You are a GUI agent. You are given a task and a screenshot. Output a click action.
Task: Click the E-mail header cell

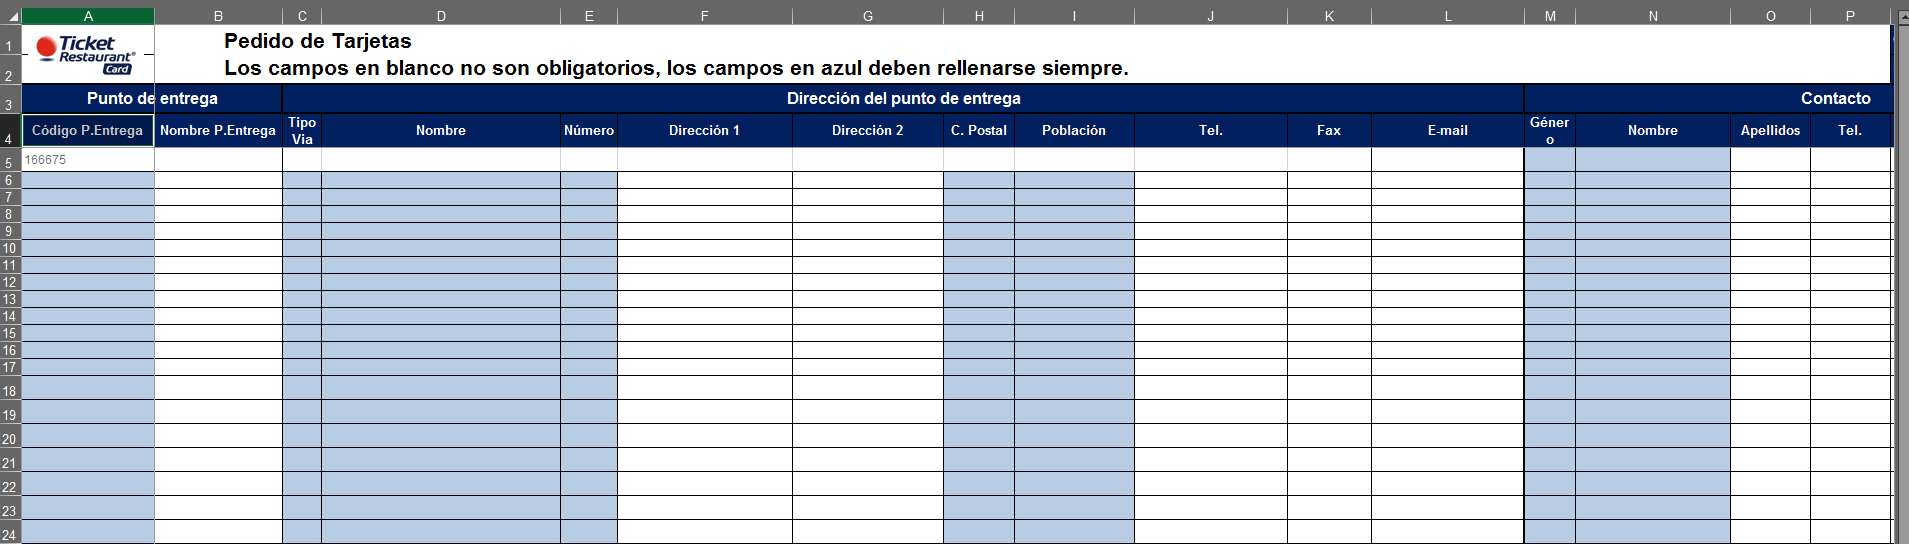point(1447,131)
